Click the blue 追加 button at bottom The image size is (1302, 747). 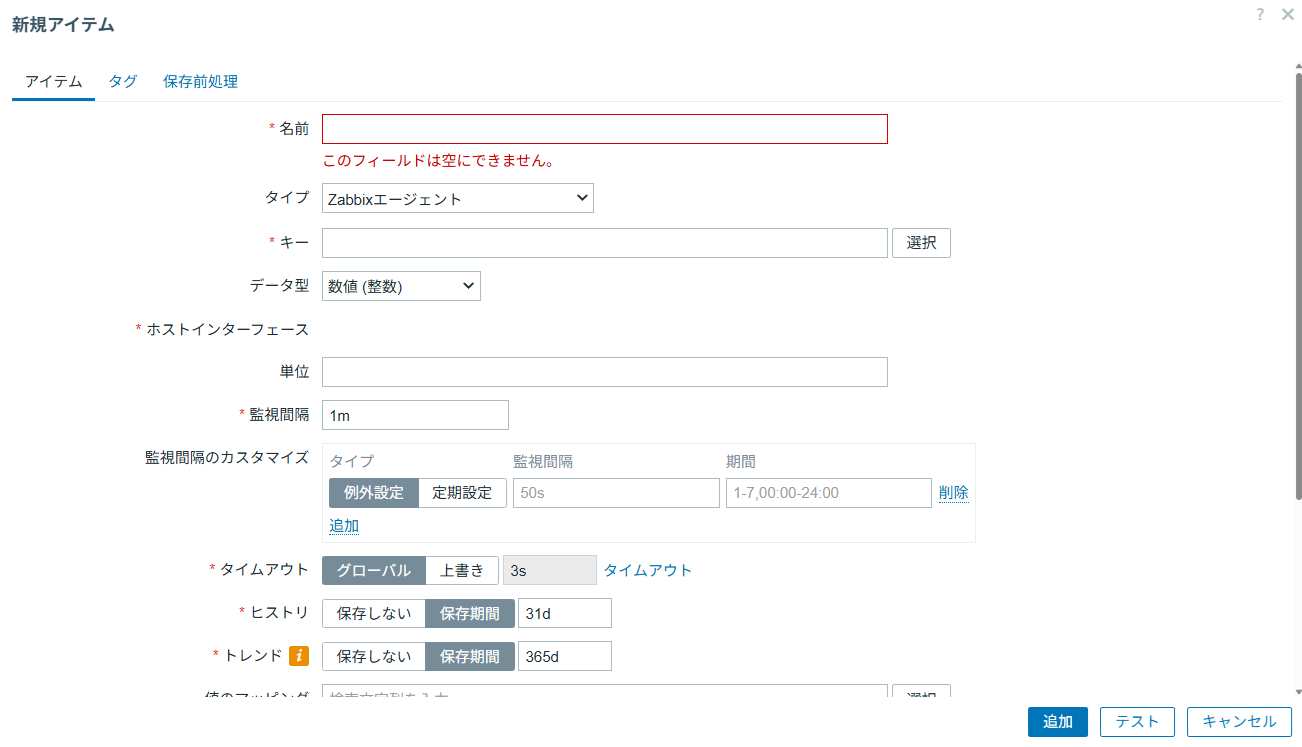click(x=1058, y=722)
